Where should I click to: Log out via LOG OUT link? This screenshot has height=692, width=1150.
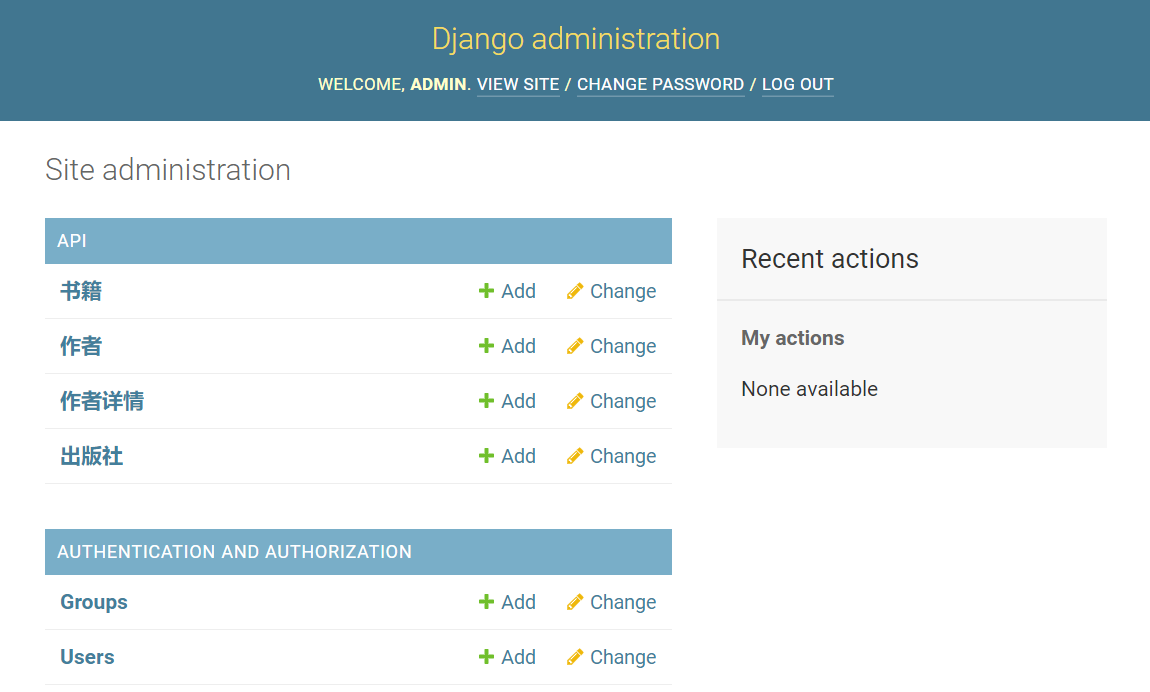[x=797, y=84]
